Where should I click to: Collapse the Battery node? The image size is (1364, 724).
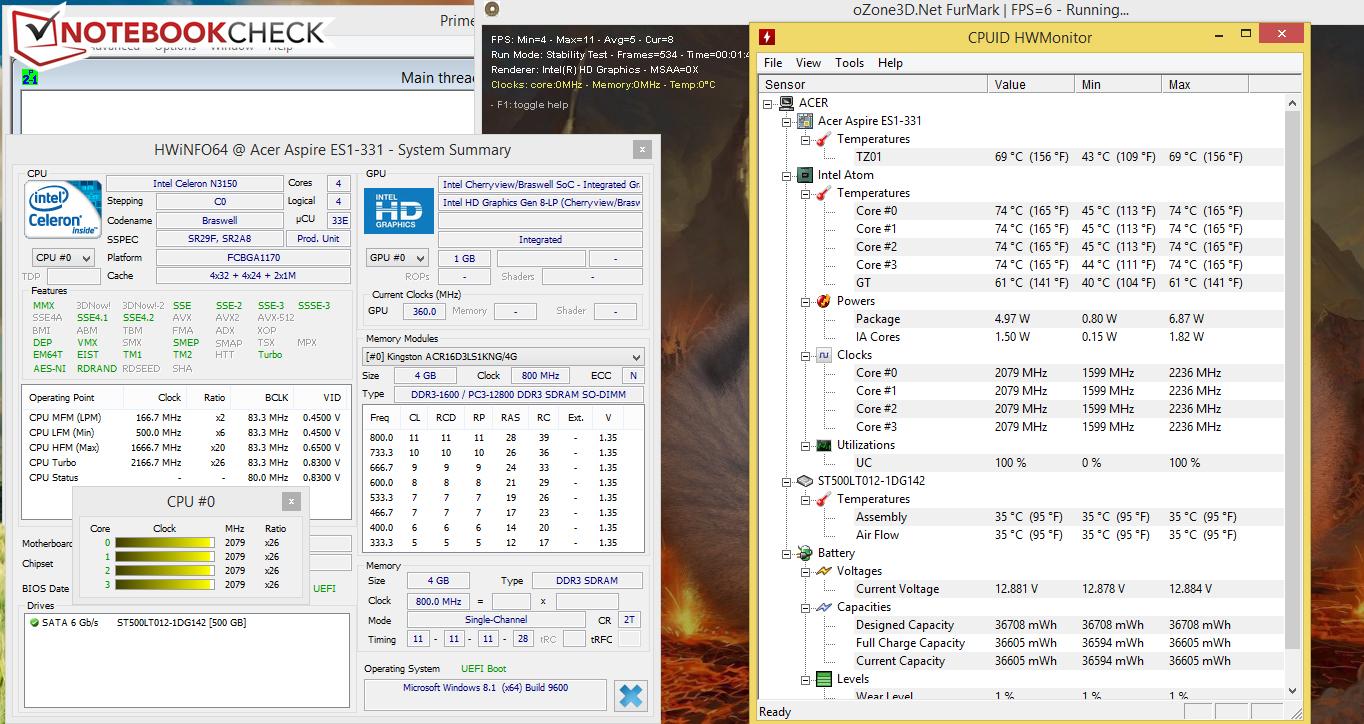(x=787, y=553)
